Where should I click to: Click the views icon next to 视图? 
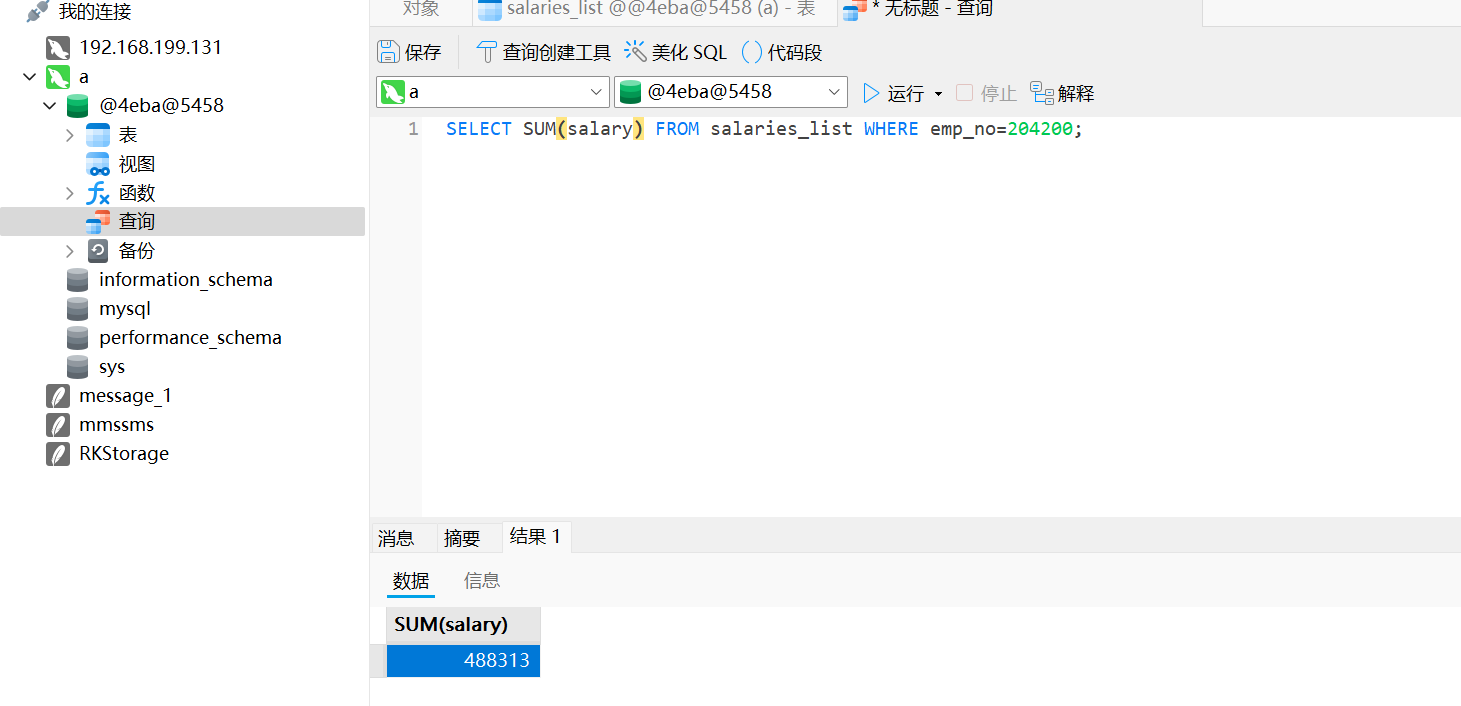(x=98, y=164)
